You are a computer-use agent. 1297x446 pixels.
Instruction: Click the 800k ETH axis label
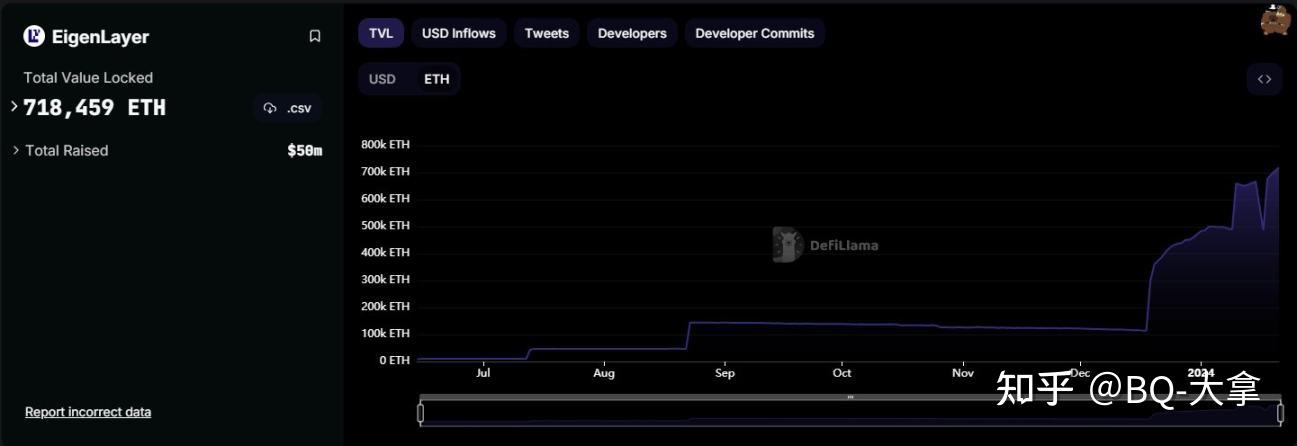pyautogui.click(x=385, y=145)
